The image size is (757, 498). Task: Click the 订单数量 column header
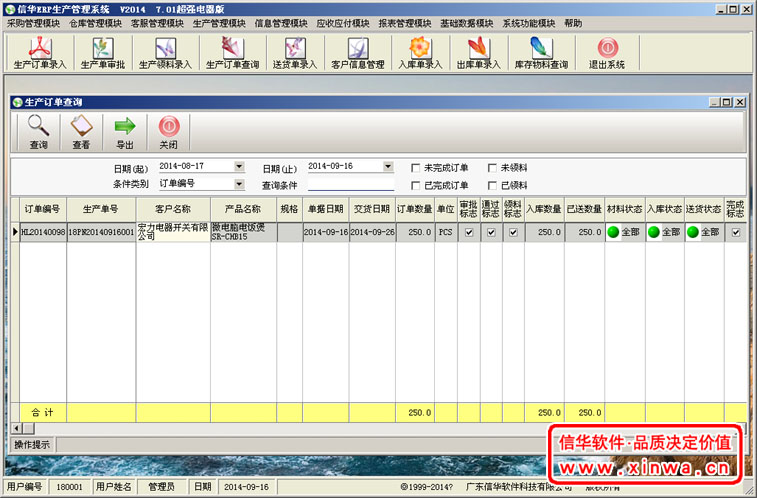(x=415, y=209)
